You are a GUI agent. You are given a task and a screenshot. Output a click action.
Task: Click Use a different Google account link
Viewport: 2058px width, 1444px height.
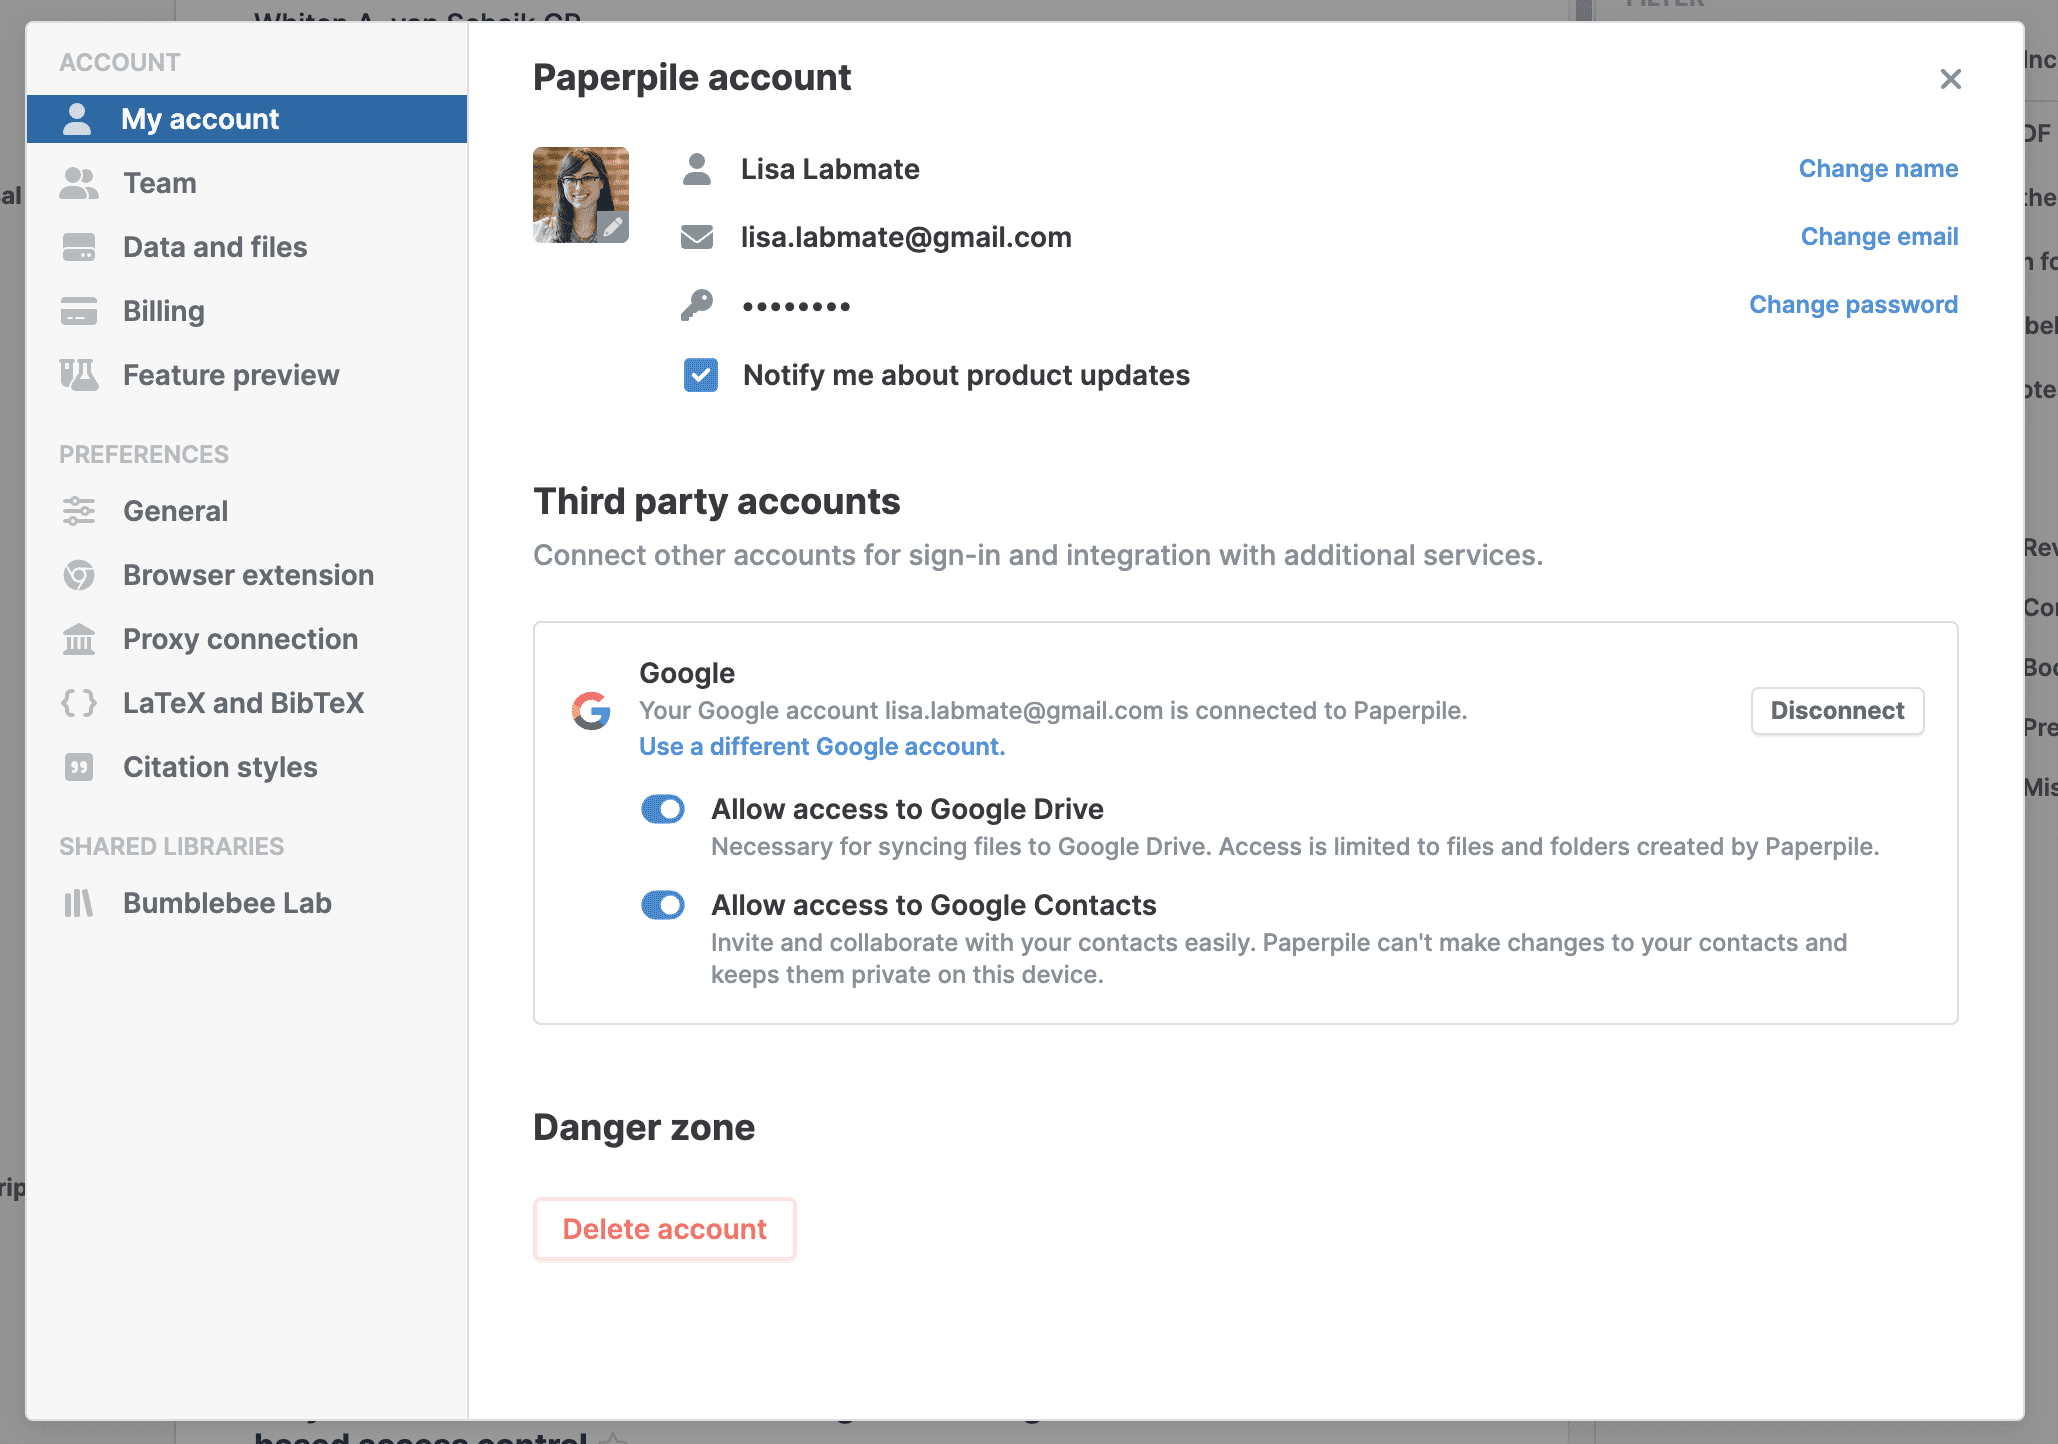coord(822,747)
